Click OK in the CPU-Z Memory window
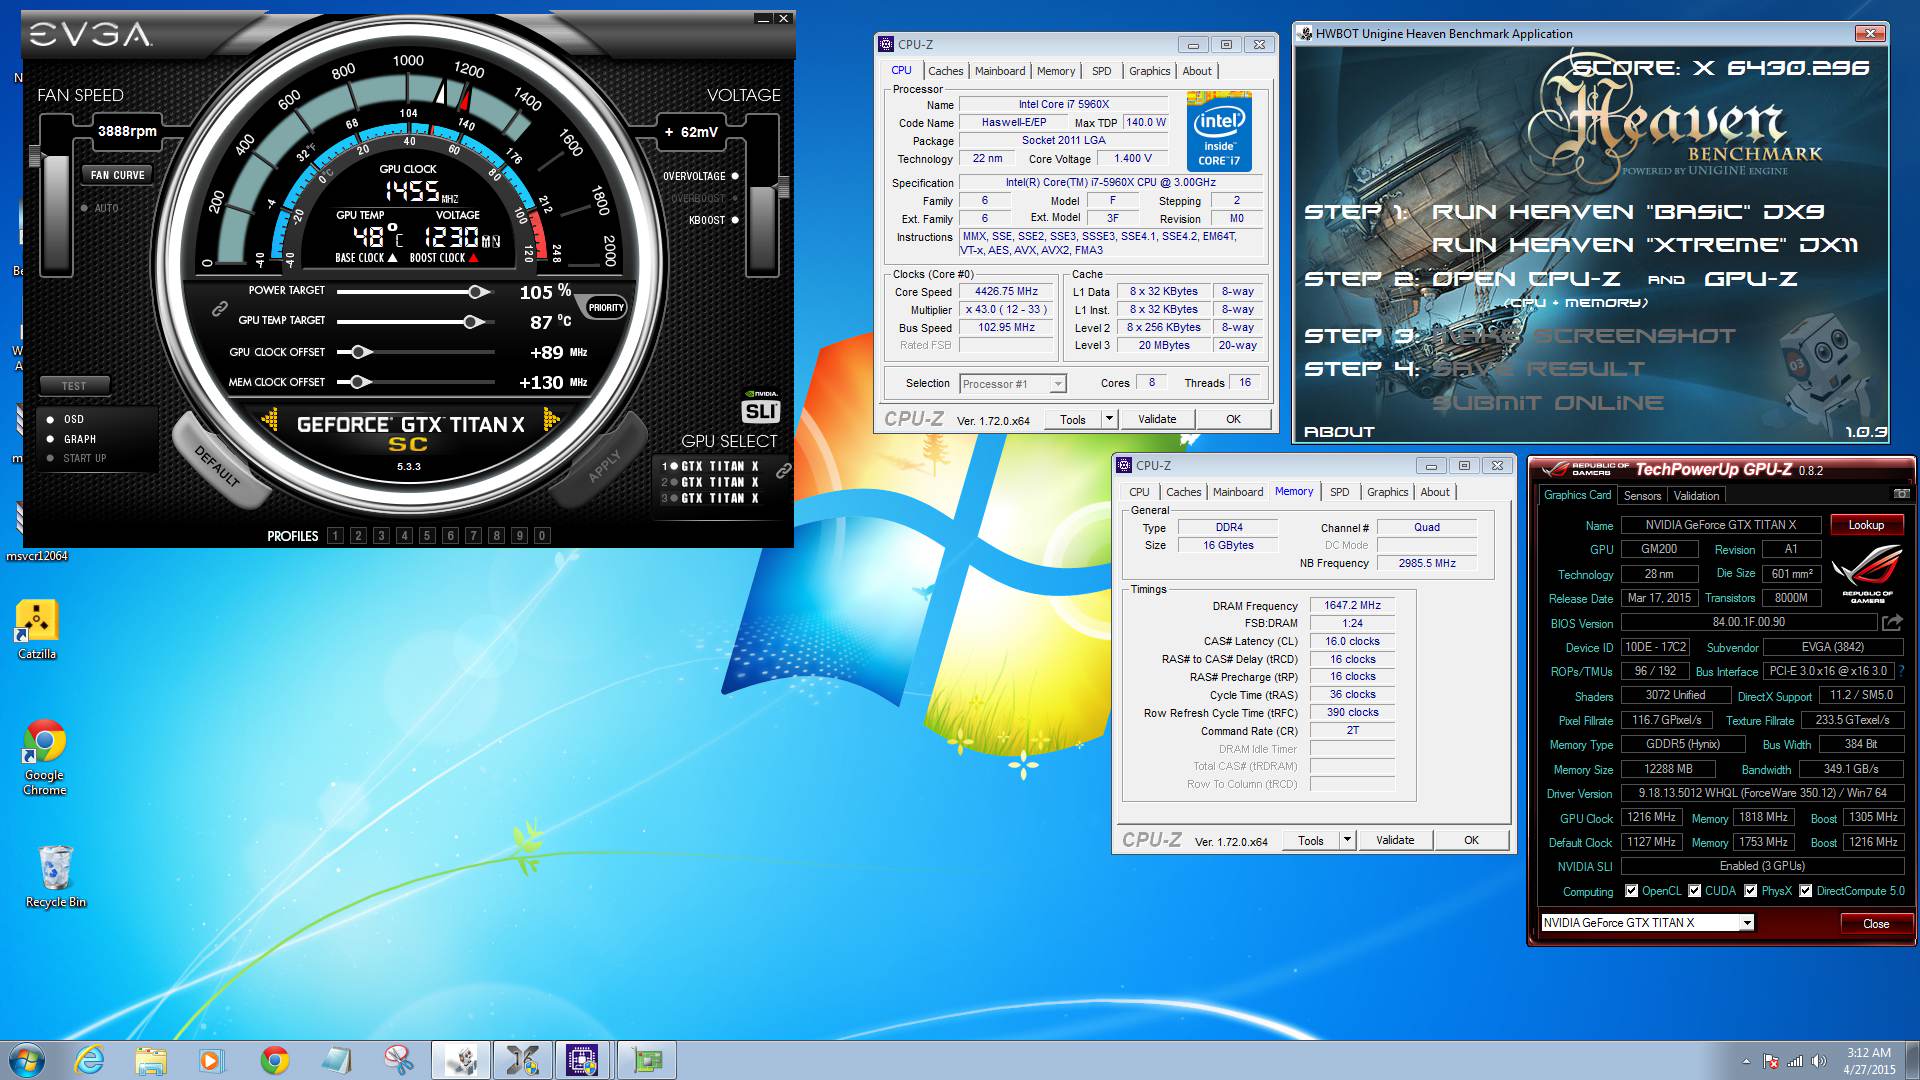 (x=1471, y=840)
